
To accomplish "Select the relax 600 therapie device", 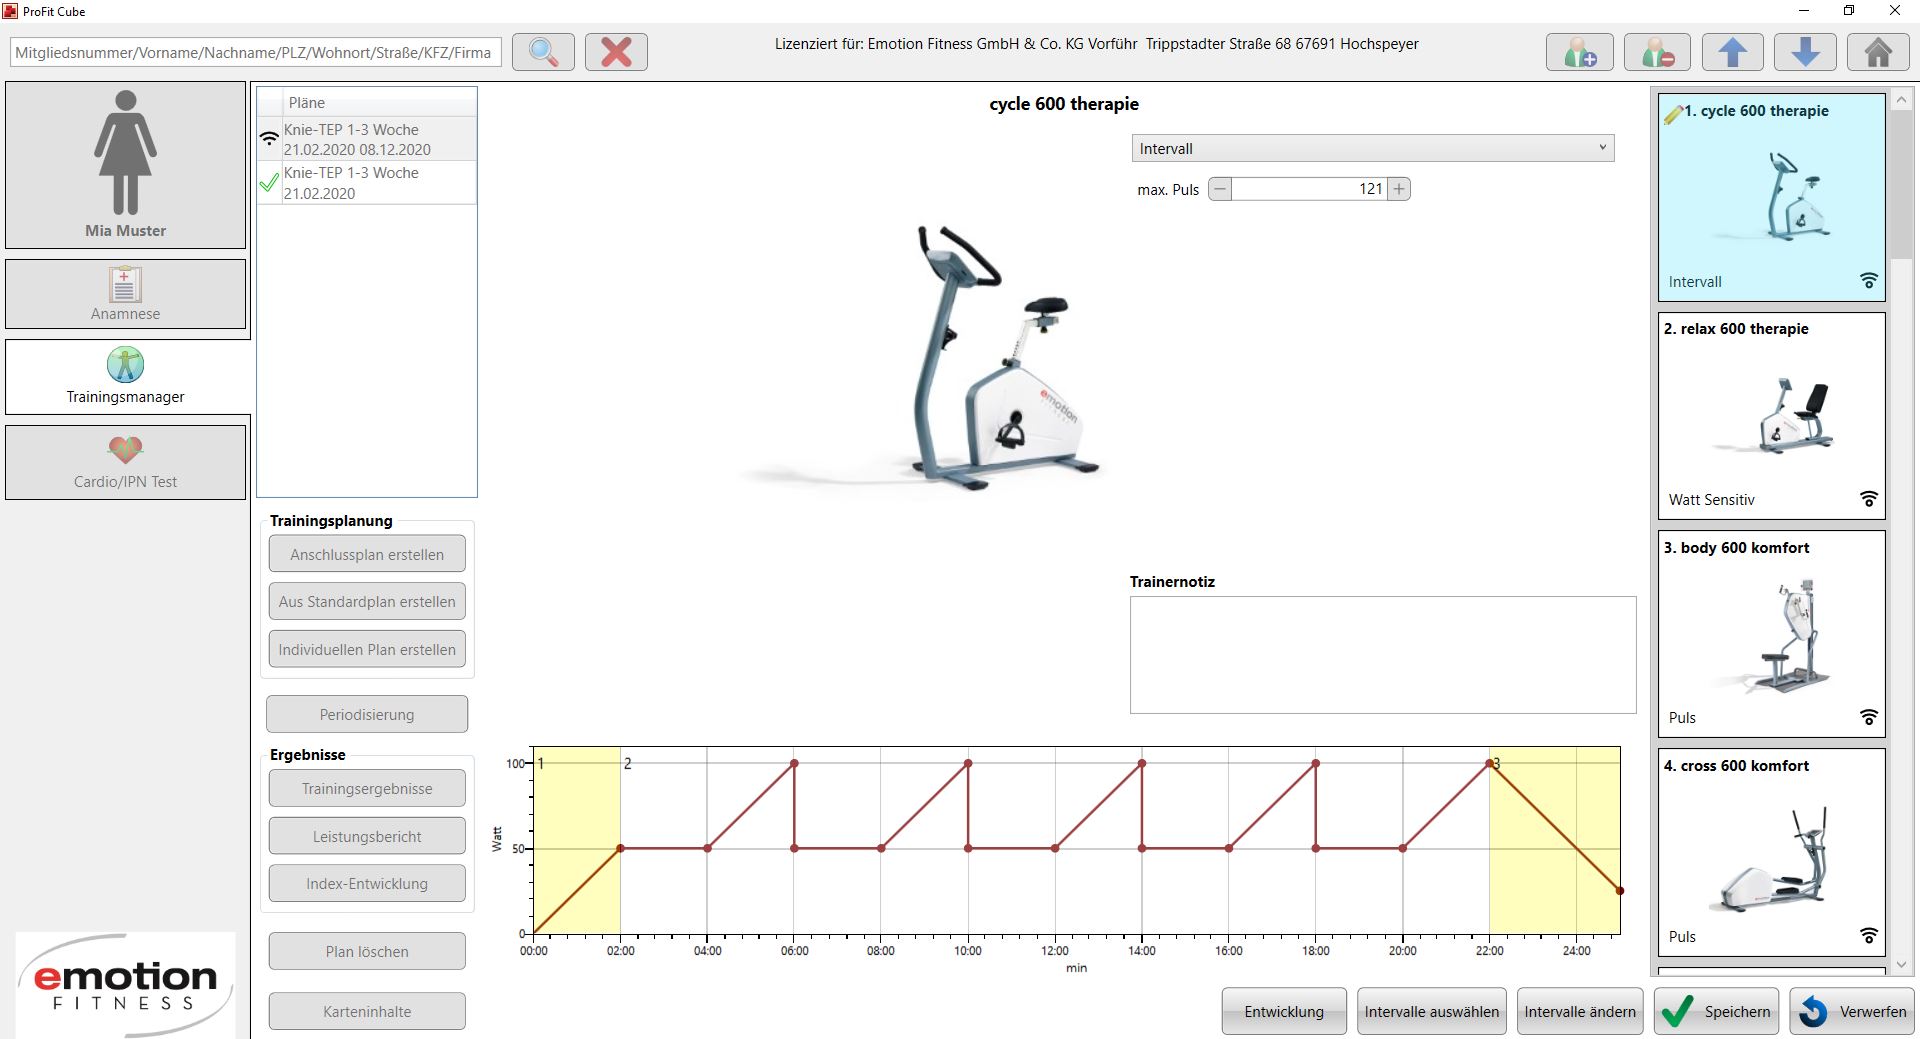I will click(x=1771, y=415).
